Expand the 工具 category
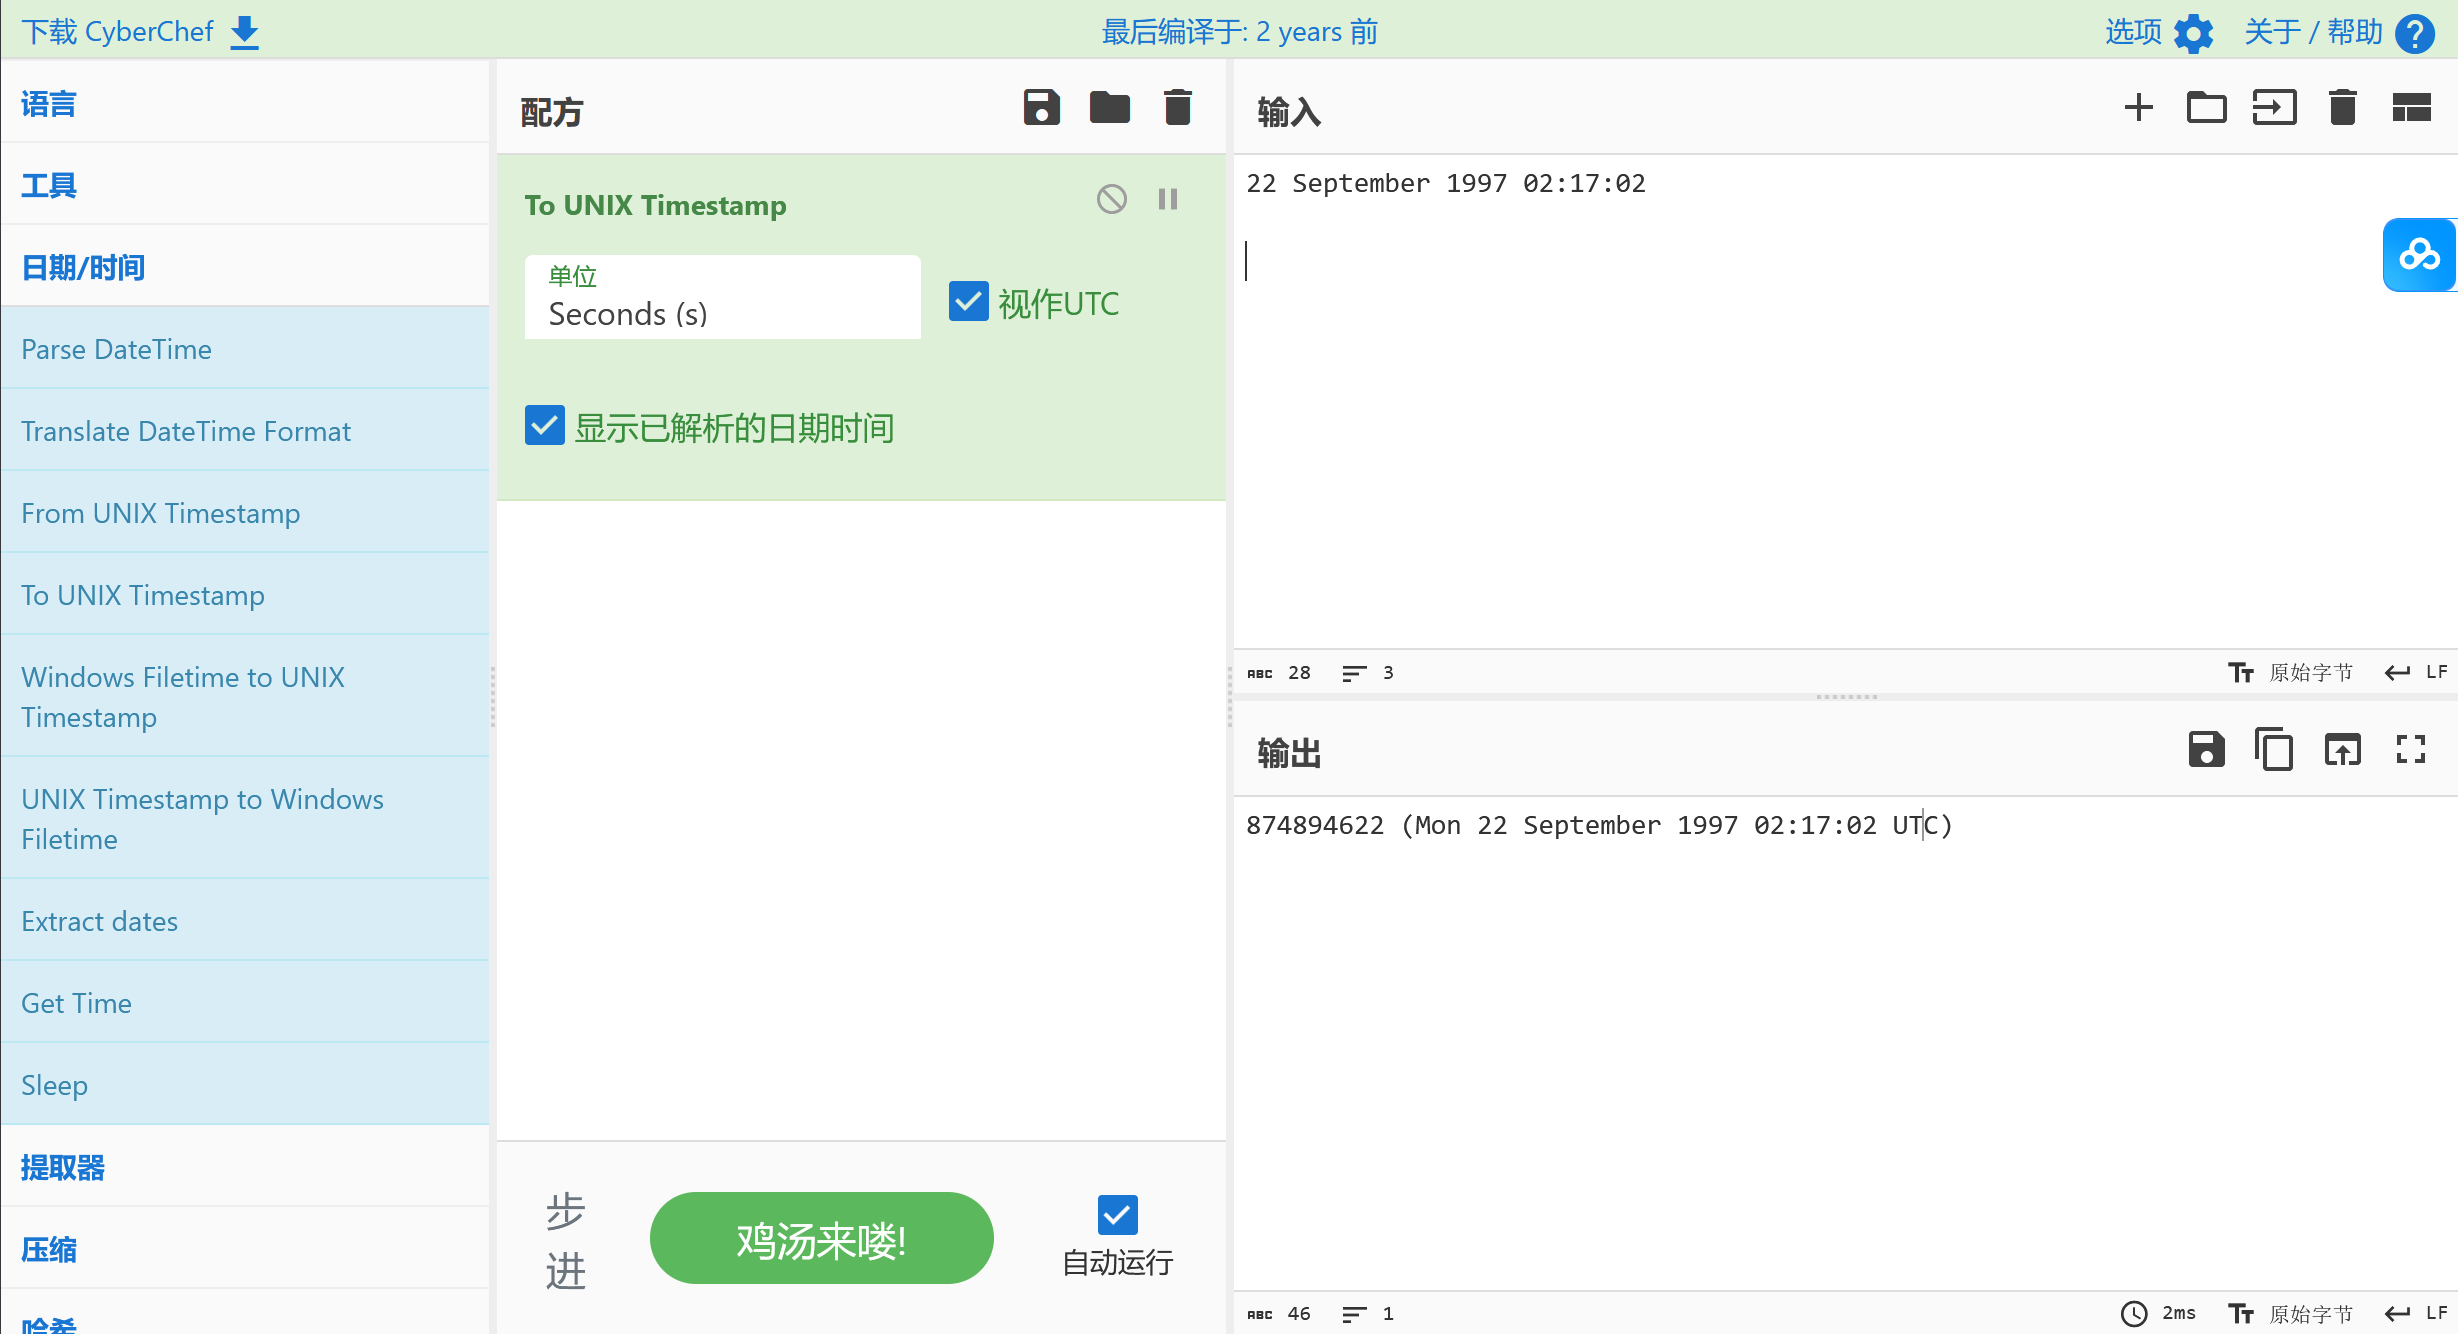The image size is (2458, 1334). pos(245,185)
